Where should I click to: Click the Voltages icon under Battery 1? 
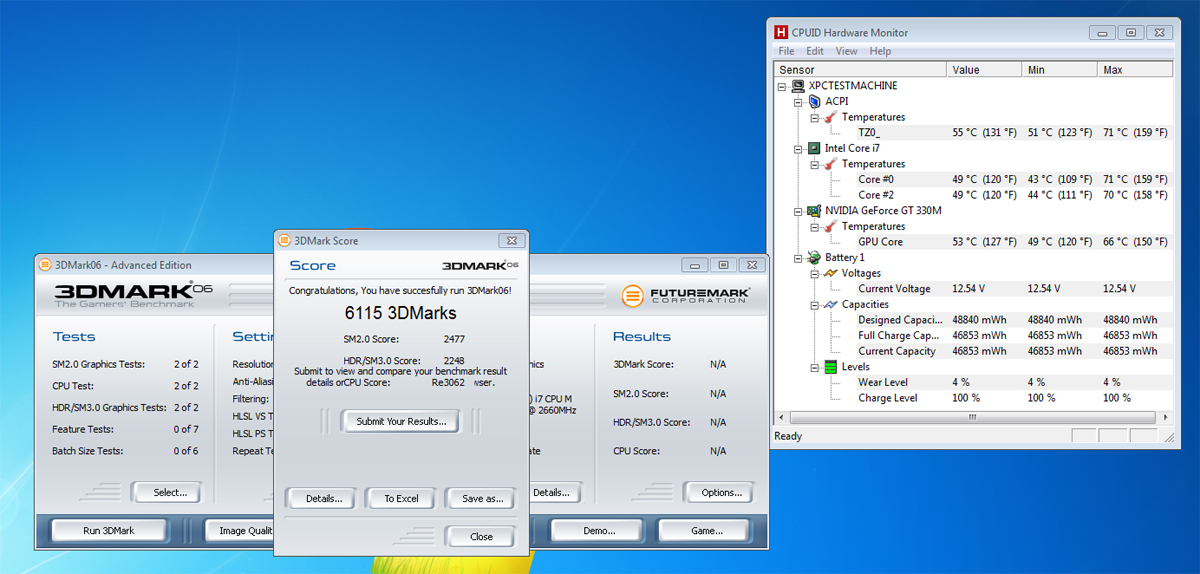[x=831, y=273]
